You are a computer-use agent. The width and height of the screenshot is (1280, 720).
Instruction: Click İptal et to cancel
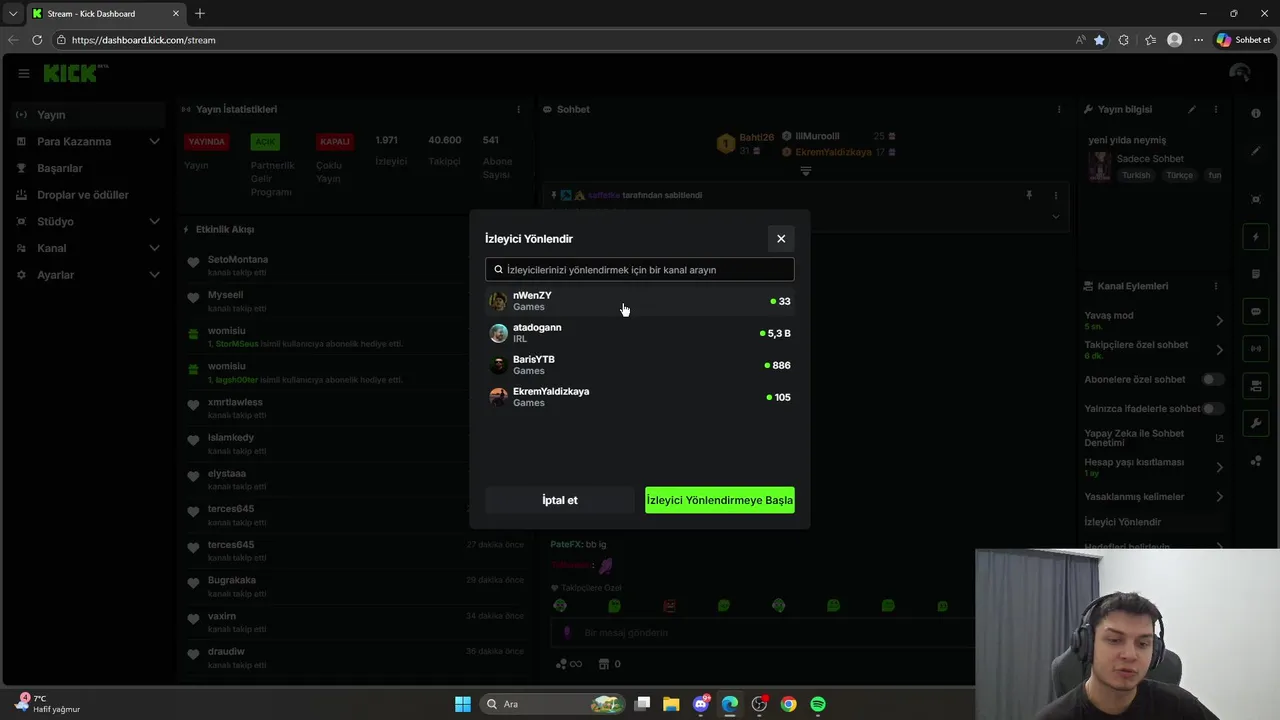point(560,500)
